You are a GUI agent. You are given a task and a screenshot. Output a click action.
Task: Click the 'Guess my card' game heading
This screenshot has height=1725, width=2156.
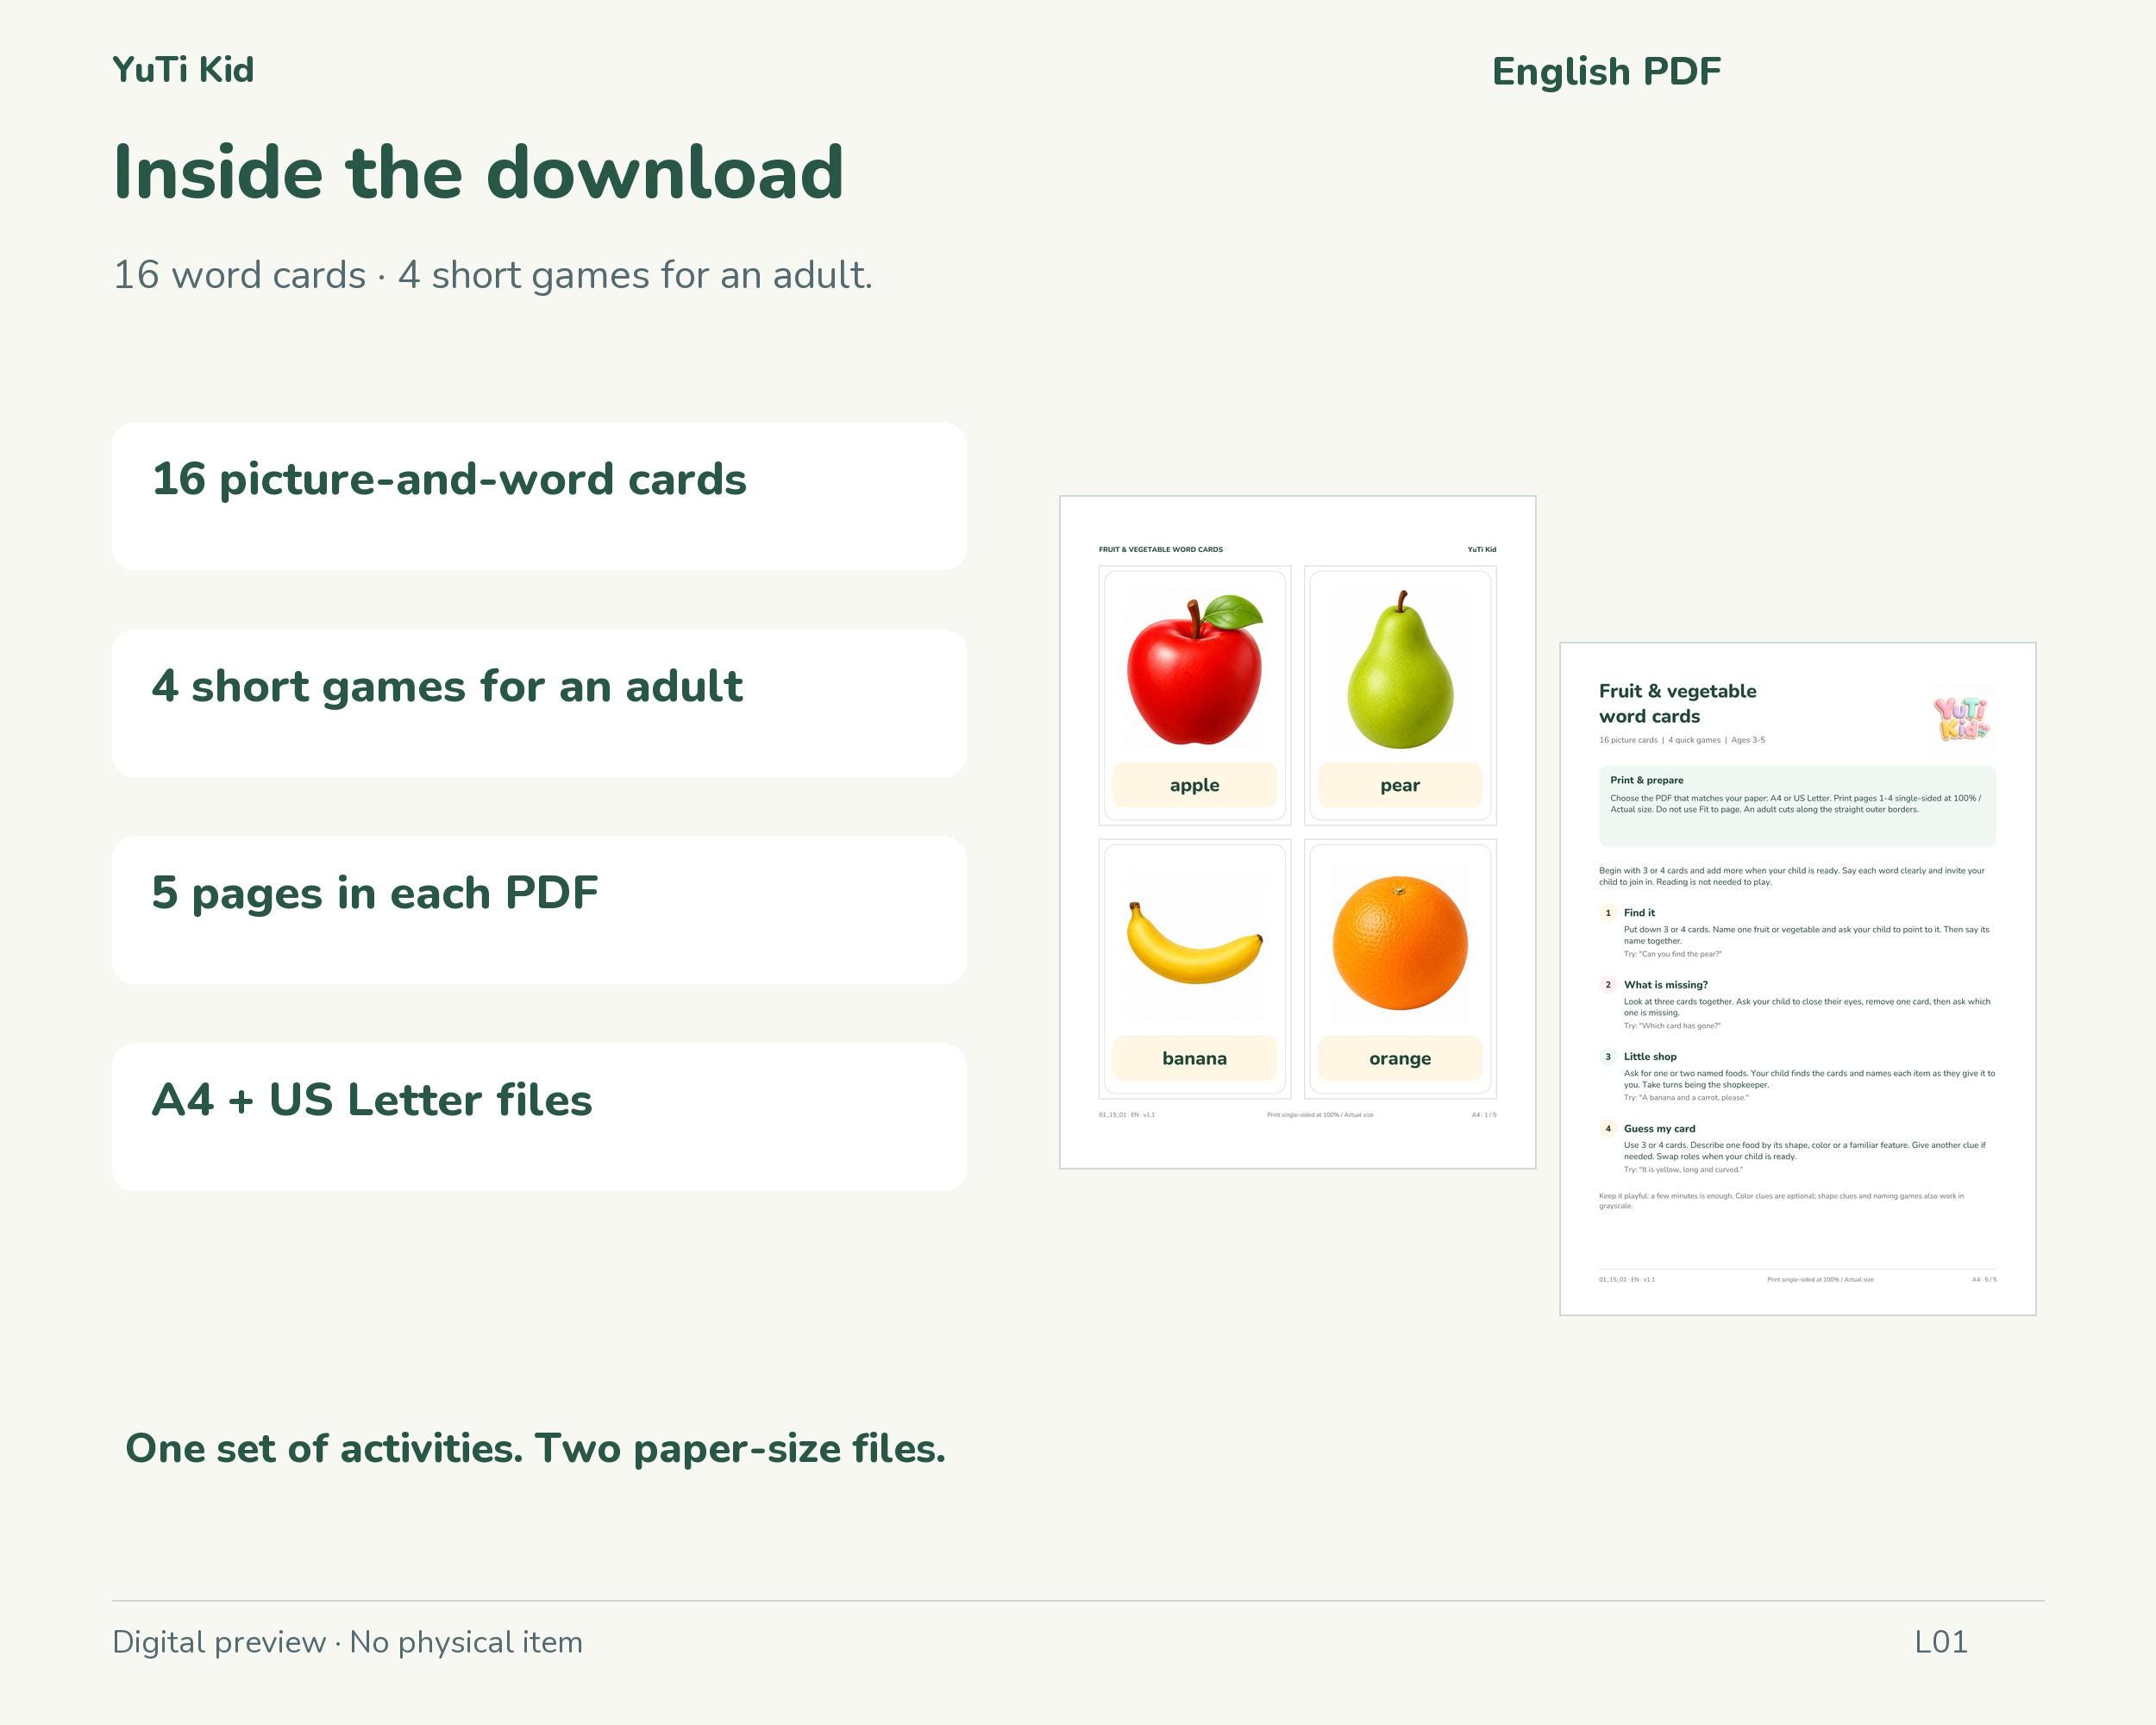[x=1659, y=1129]
